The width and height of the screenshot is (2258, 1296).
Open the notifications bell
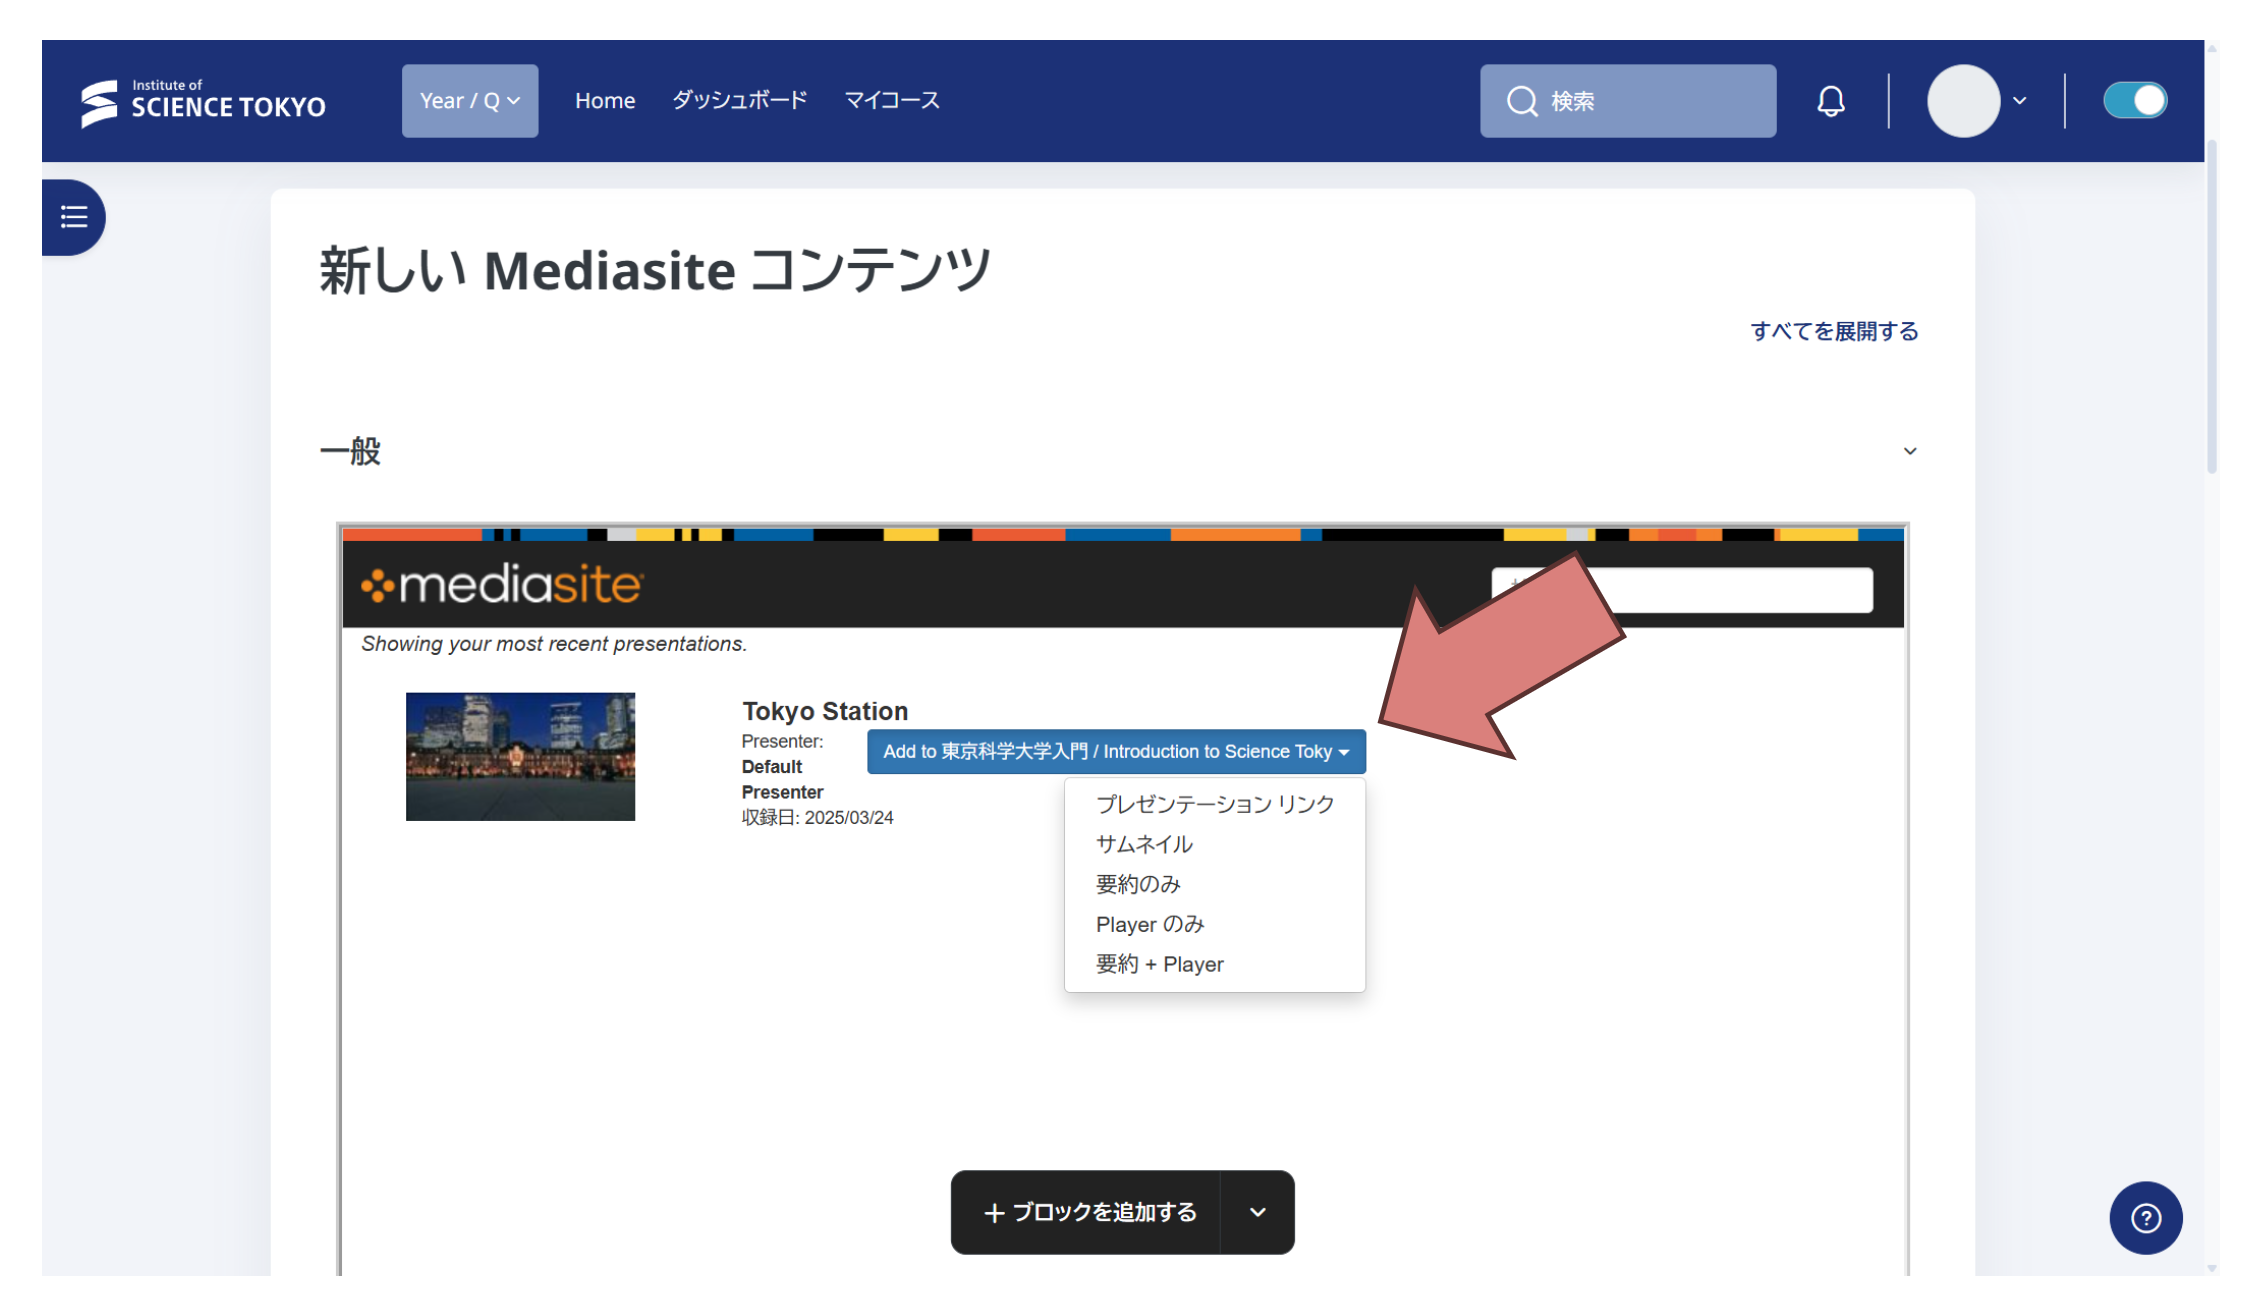pos(1830,101)
